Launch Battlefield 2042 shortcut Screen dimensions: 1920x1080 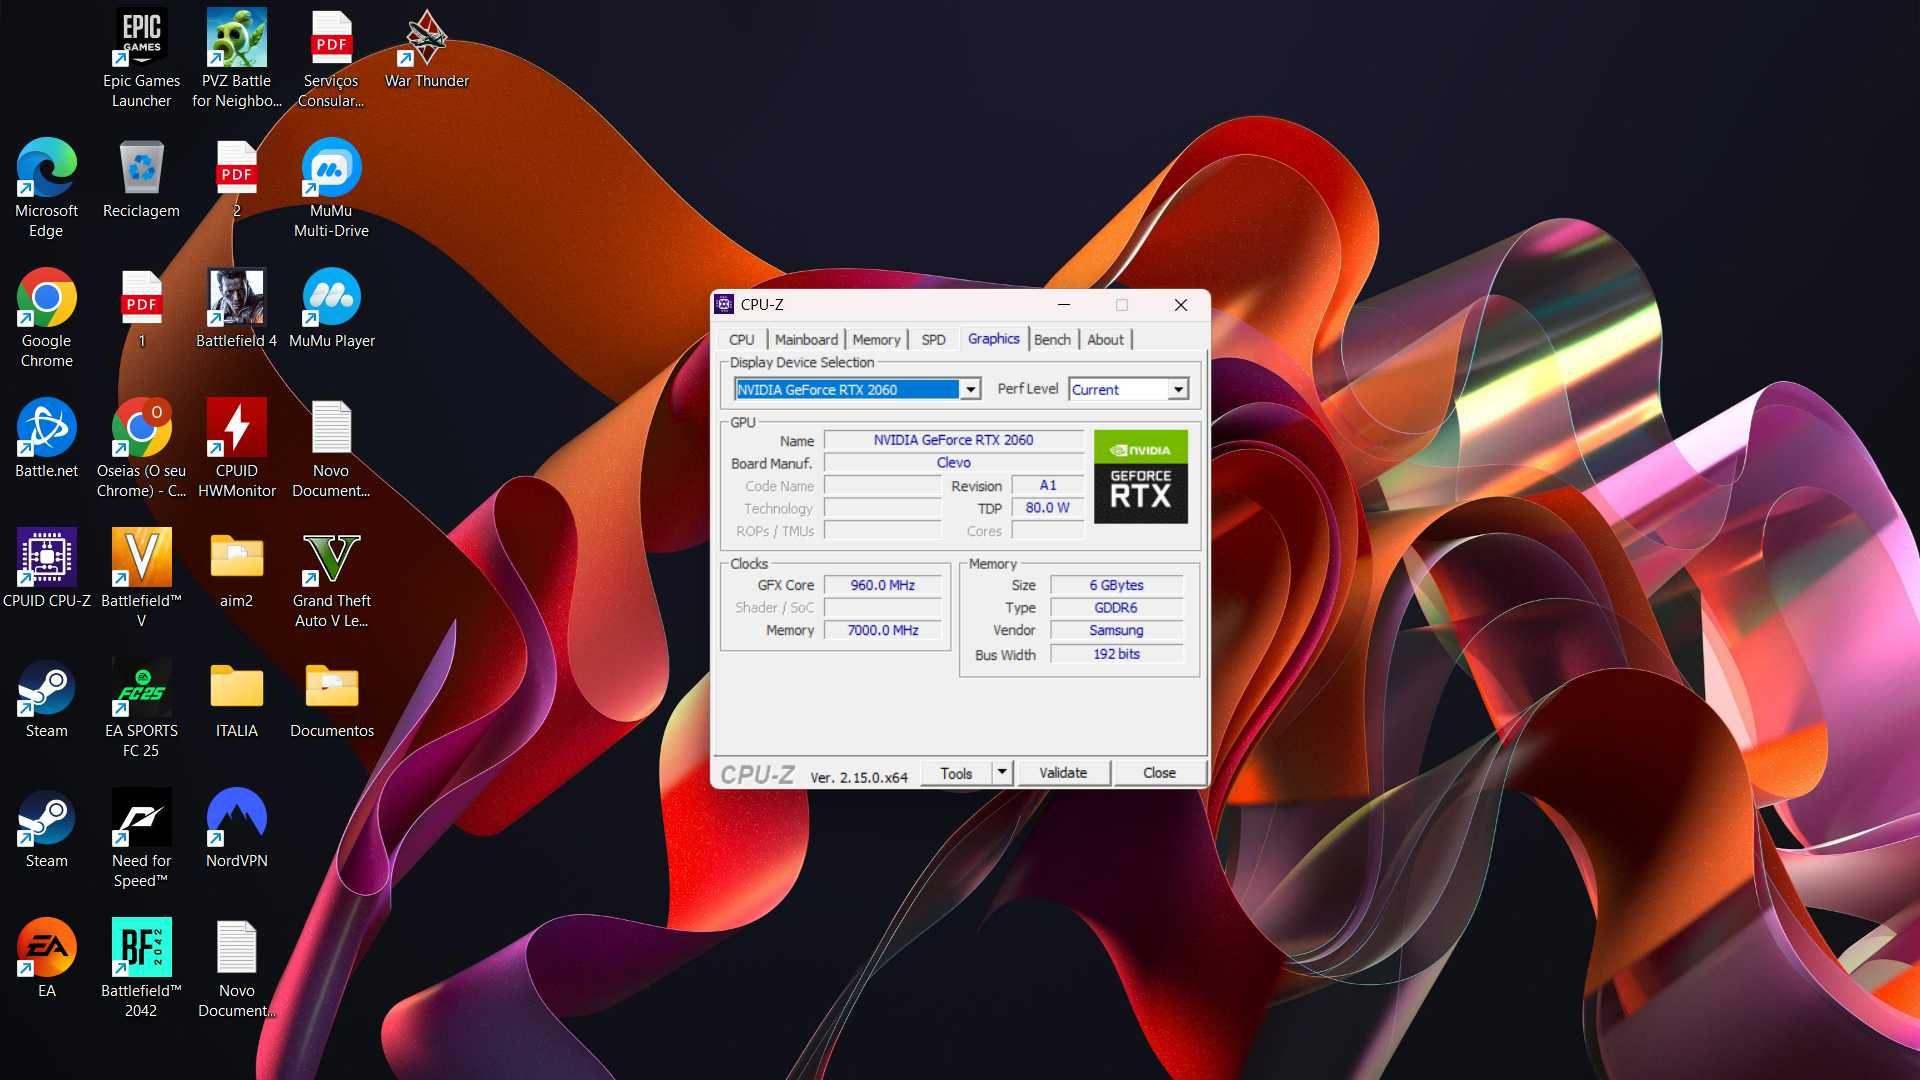(x=141, y=968)
